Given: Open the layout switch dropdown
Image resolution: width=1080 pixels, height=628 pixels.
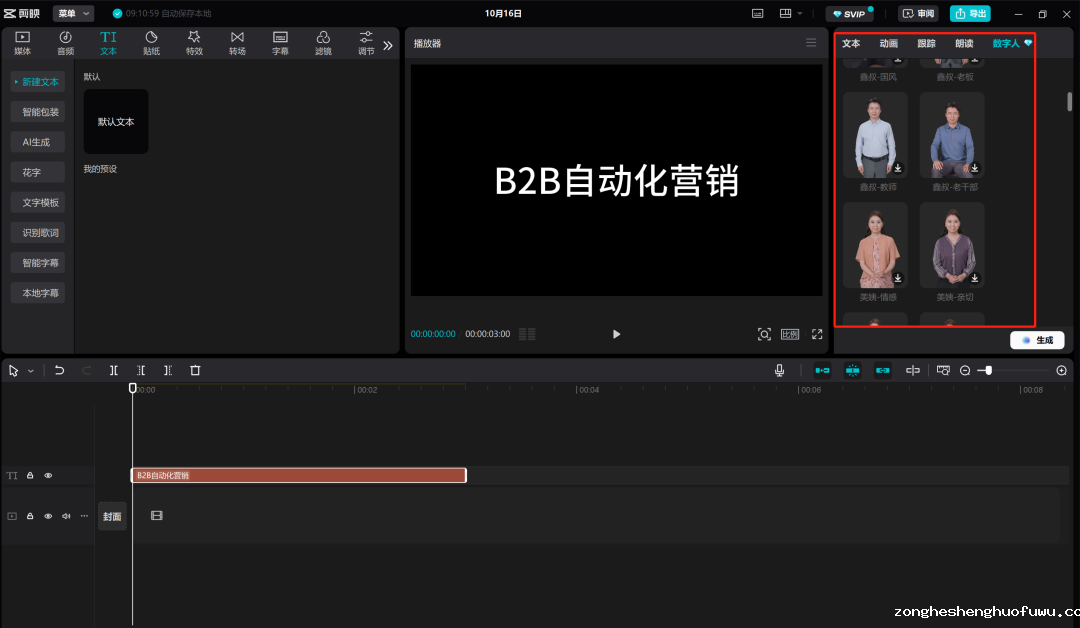Looking at the screenshot, I should point(790,14).
